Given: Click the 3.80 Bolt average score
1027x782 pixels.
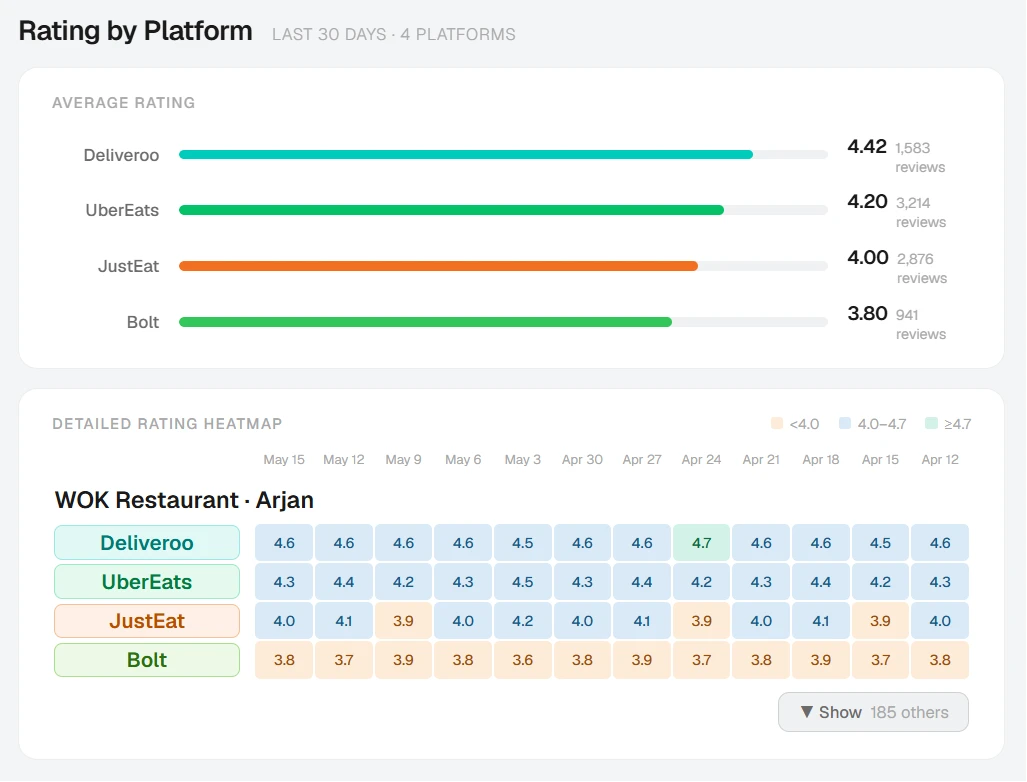Looking at the screenshot, I should 867,313.
